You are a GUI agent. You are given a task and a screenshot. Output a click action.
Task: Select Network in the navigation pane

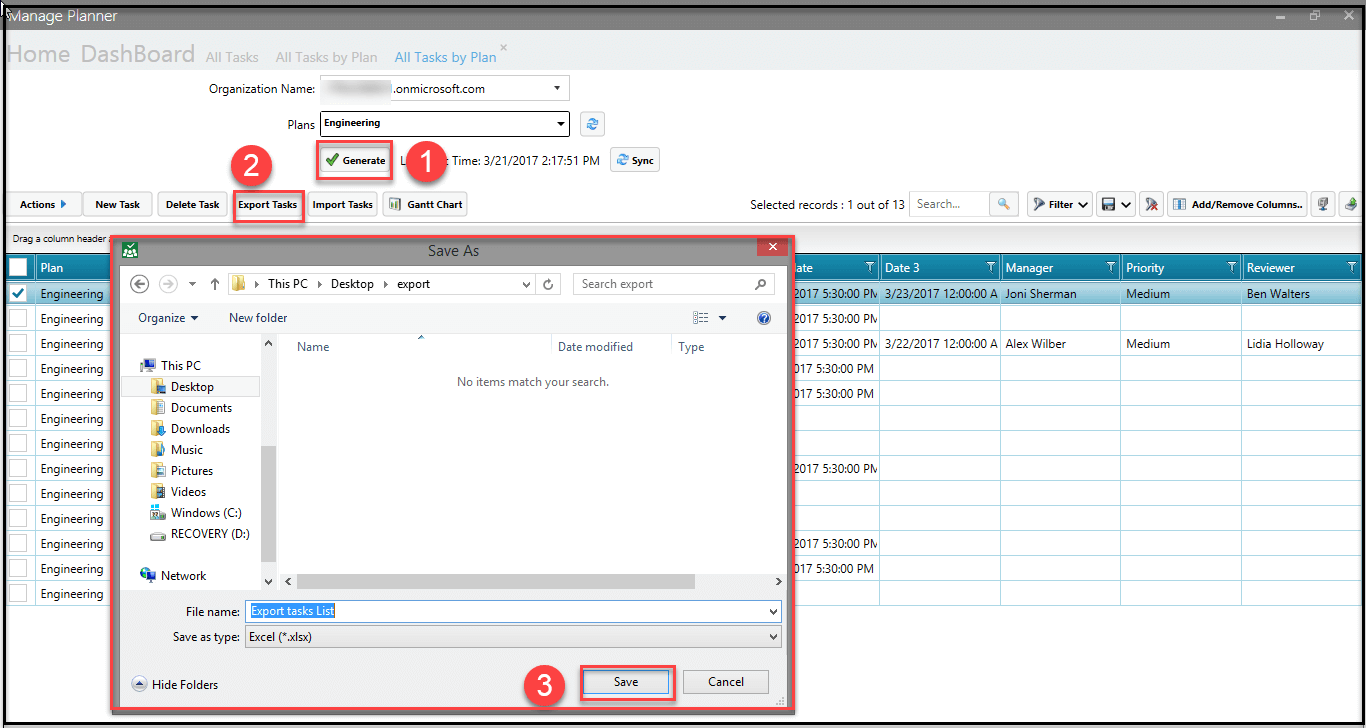[173, 576]
